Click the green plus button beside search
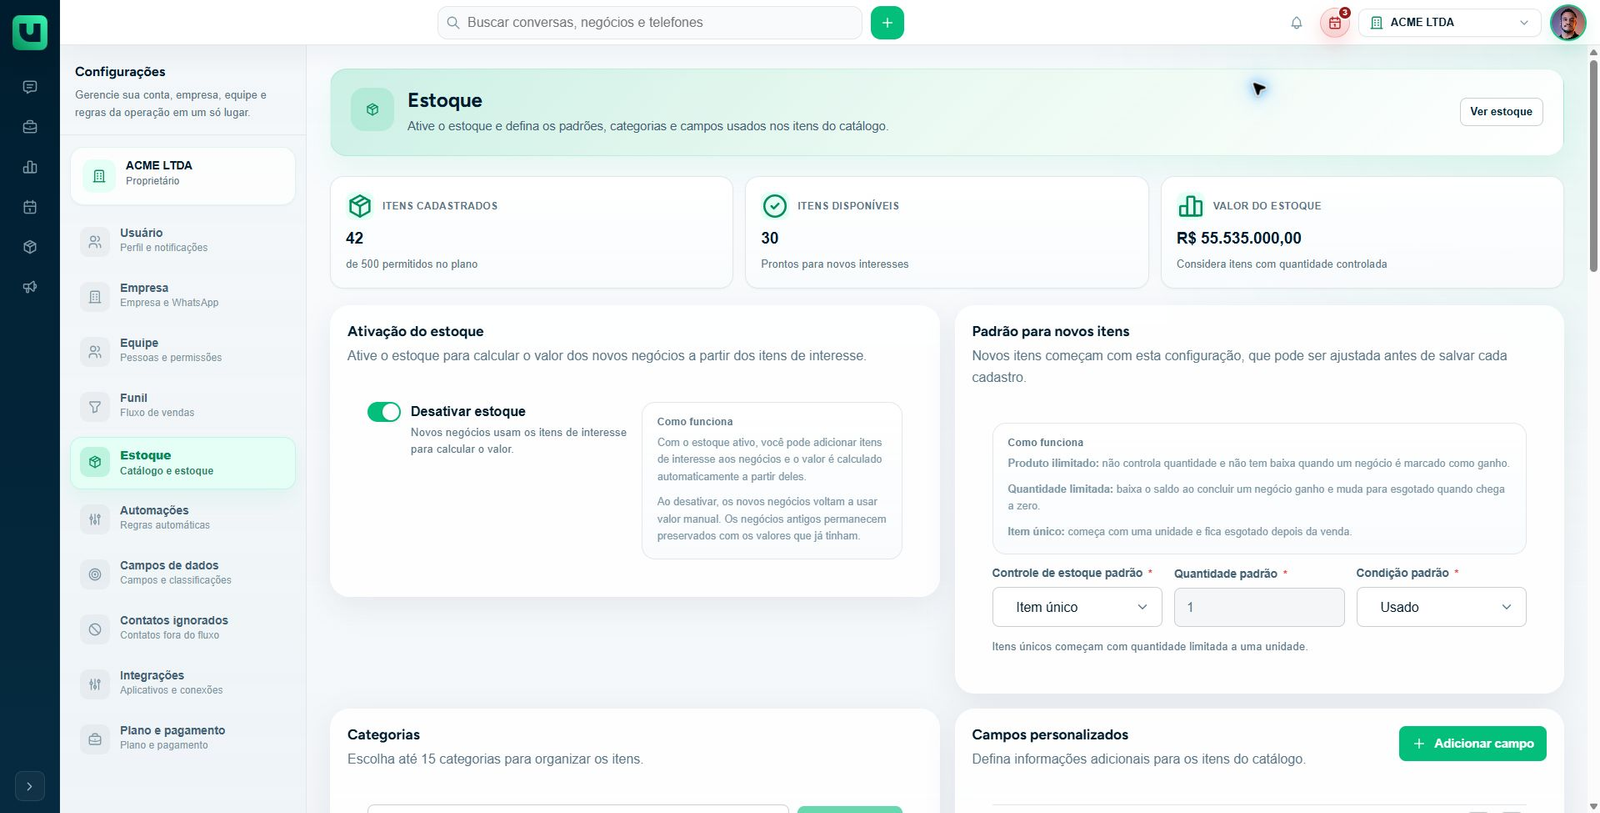The width and height of the screenshot is (1600, 813). click(887, 22)
